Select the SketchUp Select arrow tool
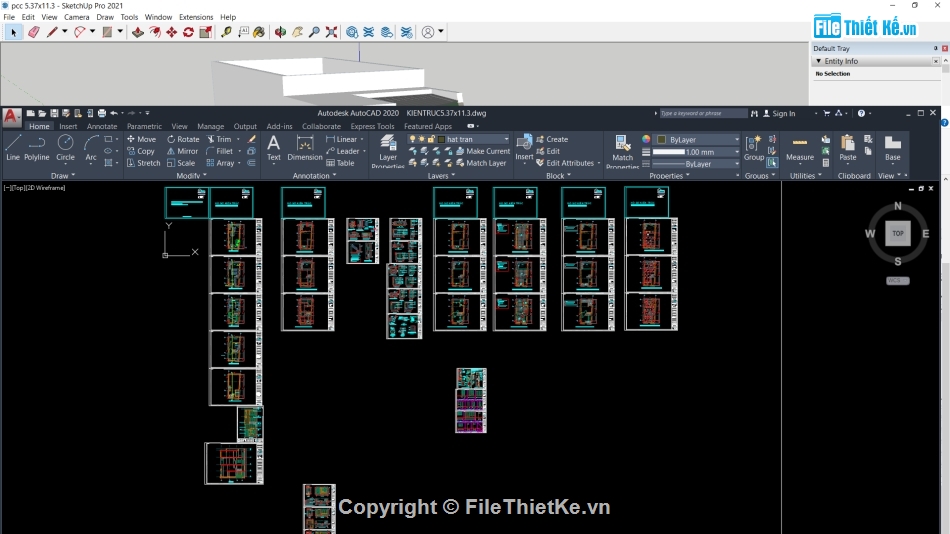Viewport: 950px width, 534px height. (x=13, y=32)
